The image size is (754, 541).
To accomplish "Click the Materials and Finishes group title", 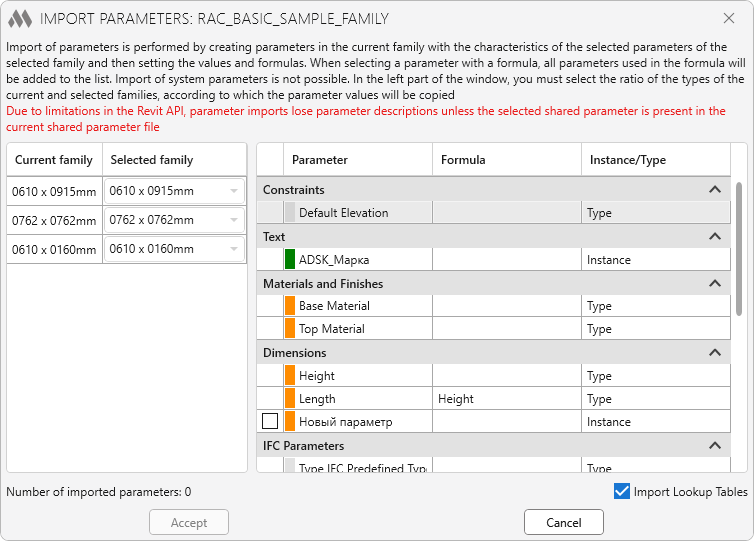I will [323, 284].
